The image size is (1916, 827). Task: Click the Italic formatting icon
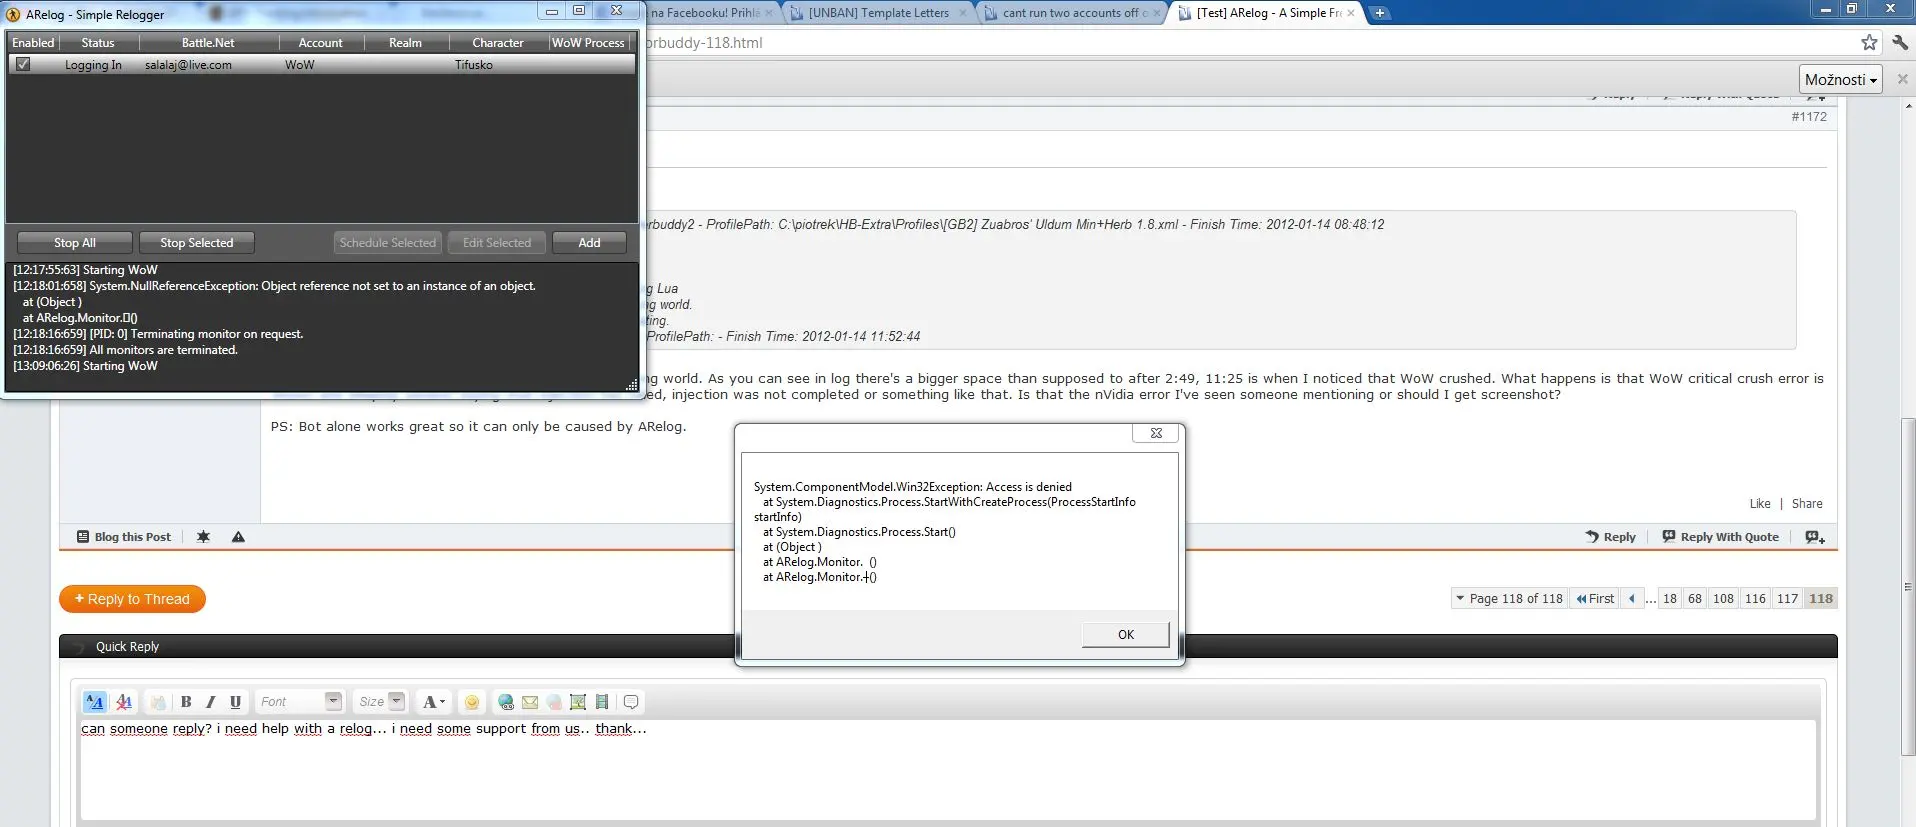(x=210, y=702)
